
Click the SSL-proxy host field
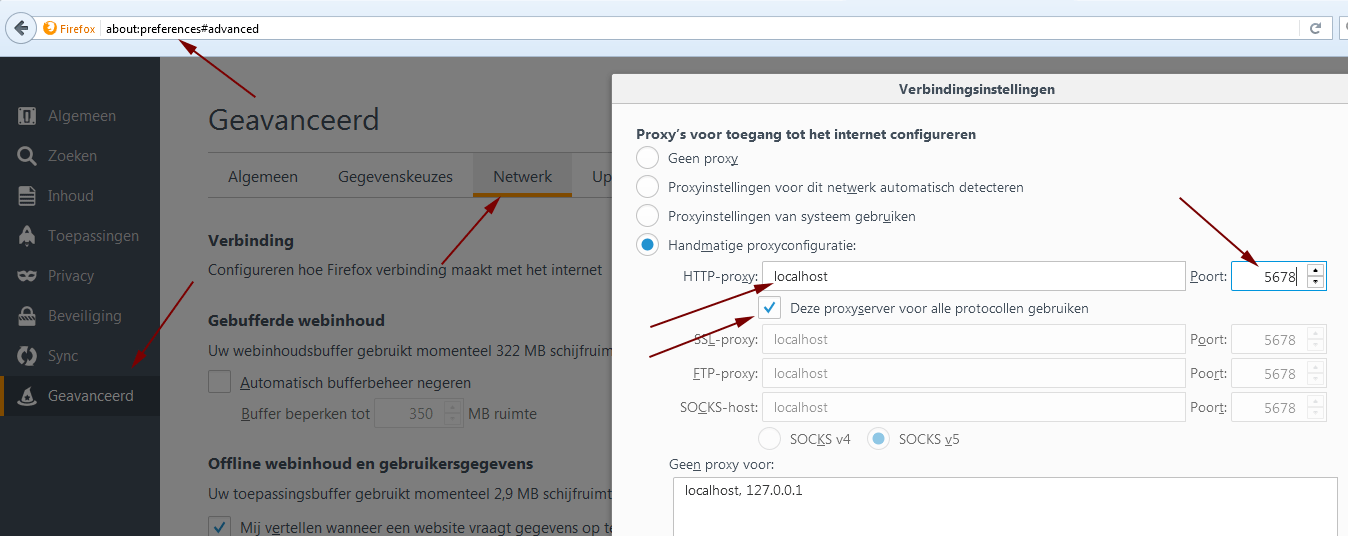click(973, 339)
